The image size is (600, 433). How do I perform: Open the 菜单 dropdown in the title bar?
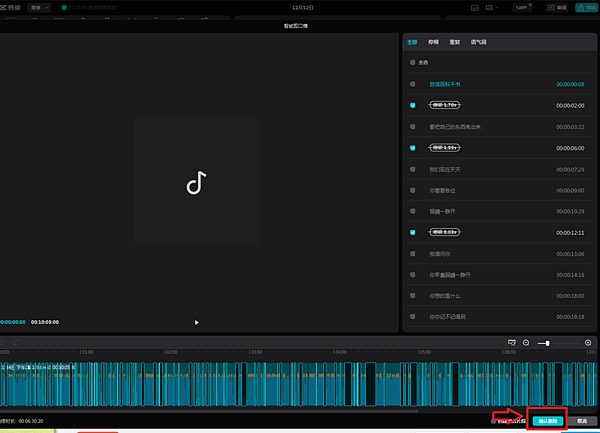coord(38,7)
